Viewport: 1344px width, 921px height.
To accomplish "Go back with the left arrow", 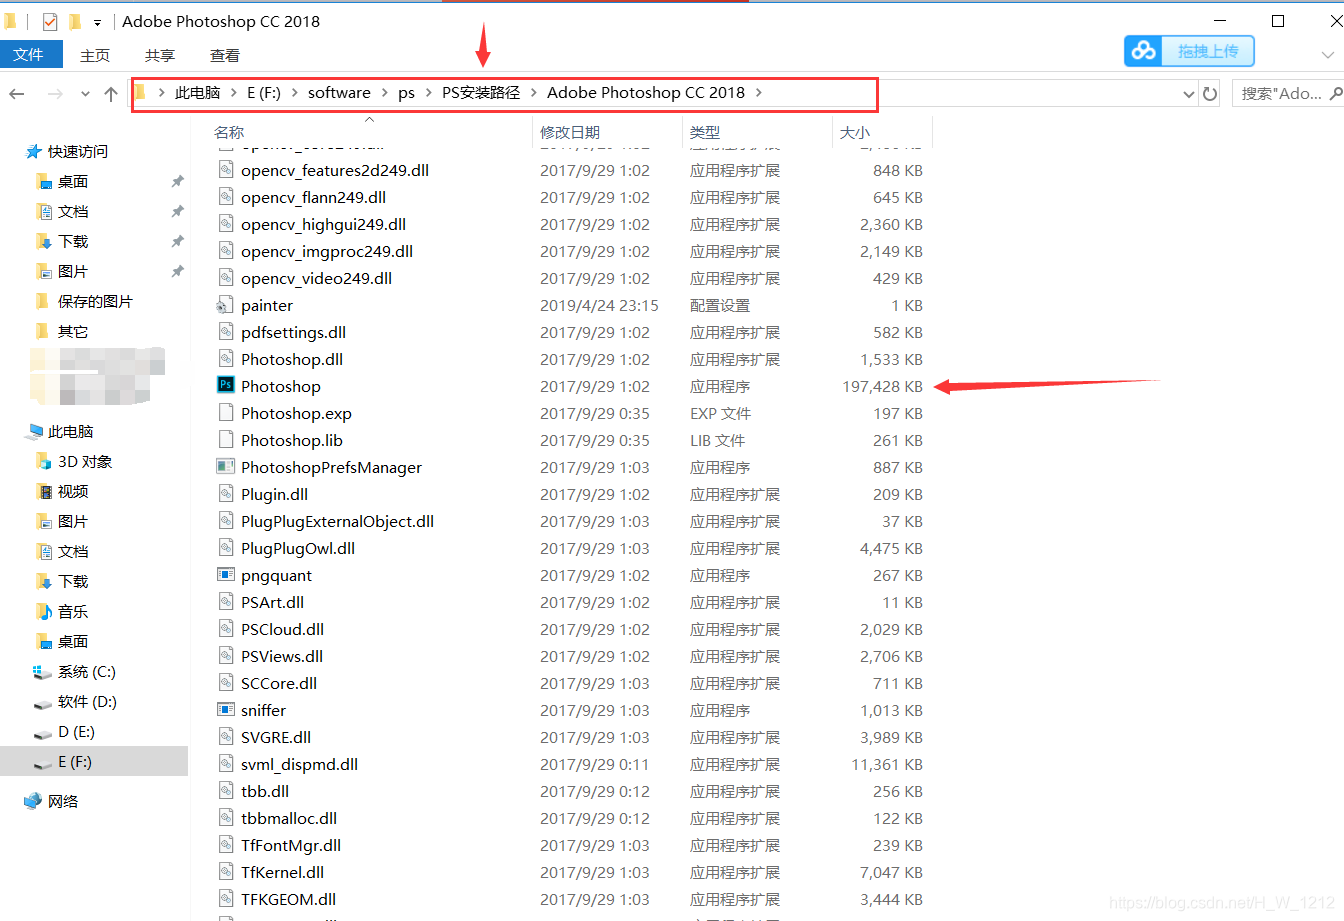I will coord(17,93).
